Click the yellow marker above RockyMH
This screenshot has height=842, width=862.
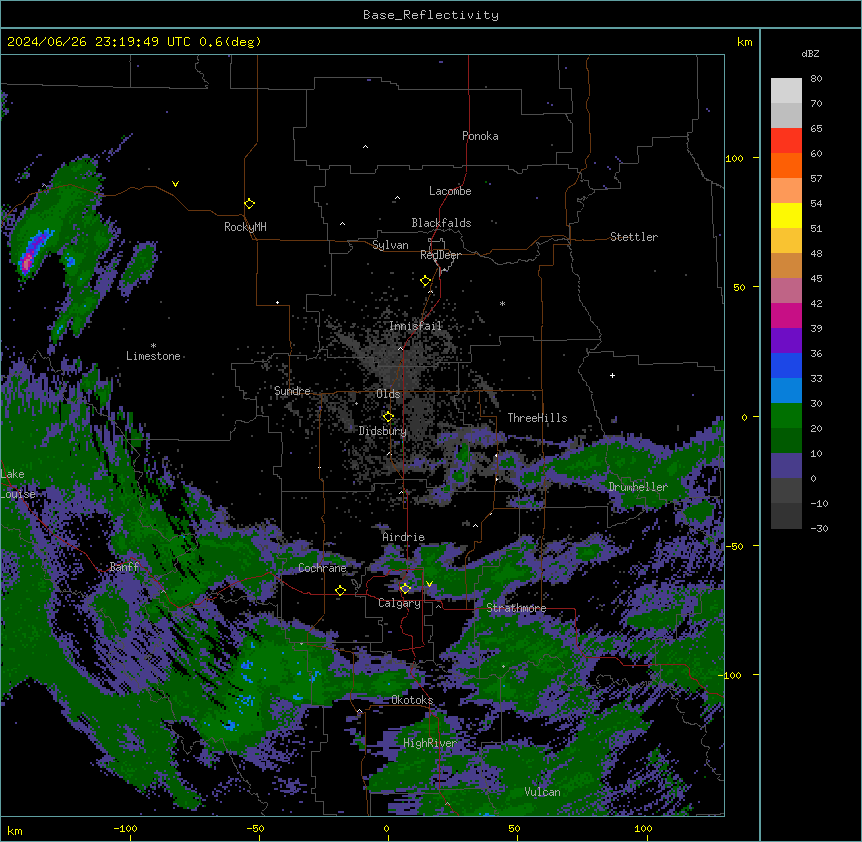(x=249, y=203)
